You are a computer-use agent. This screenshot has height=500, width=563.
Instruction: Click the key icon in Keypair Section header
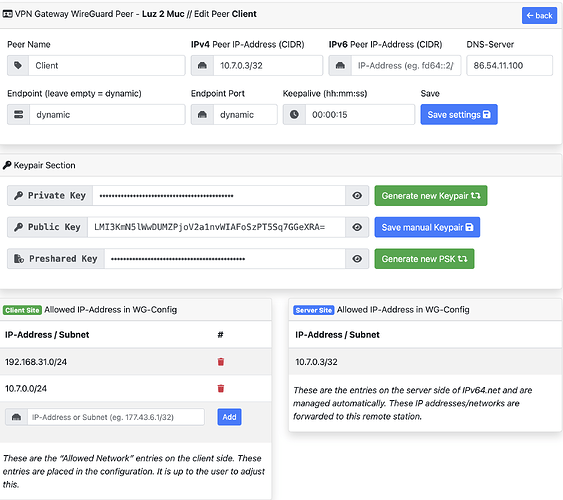point(7,165)
